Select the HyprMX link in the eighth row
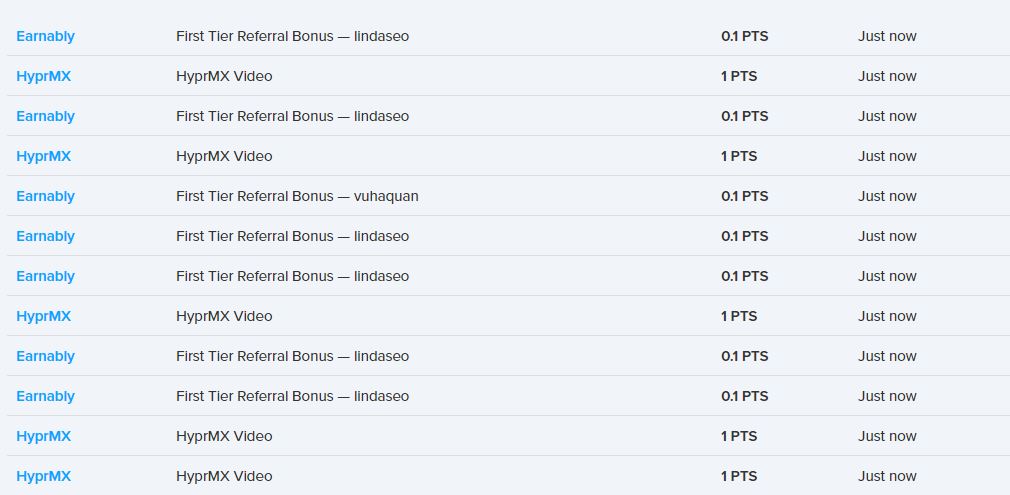 tap(43, 316)
